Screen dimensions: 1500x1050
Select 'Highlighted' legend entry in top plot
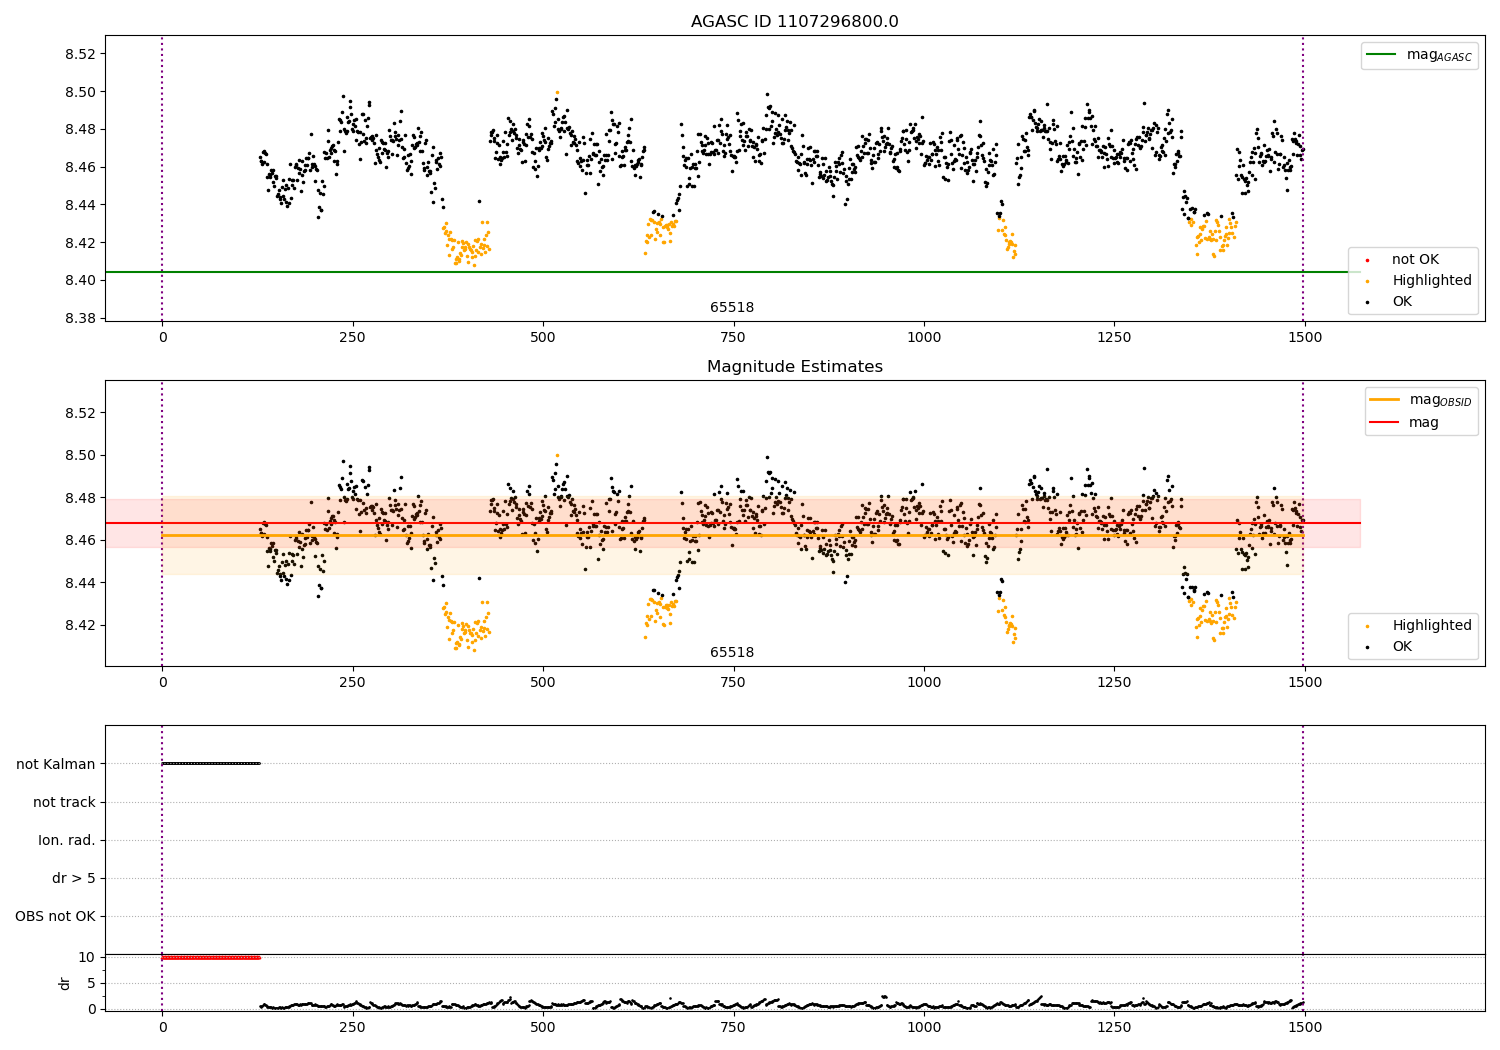point(1421,280)
